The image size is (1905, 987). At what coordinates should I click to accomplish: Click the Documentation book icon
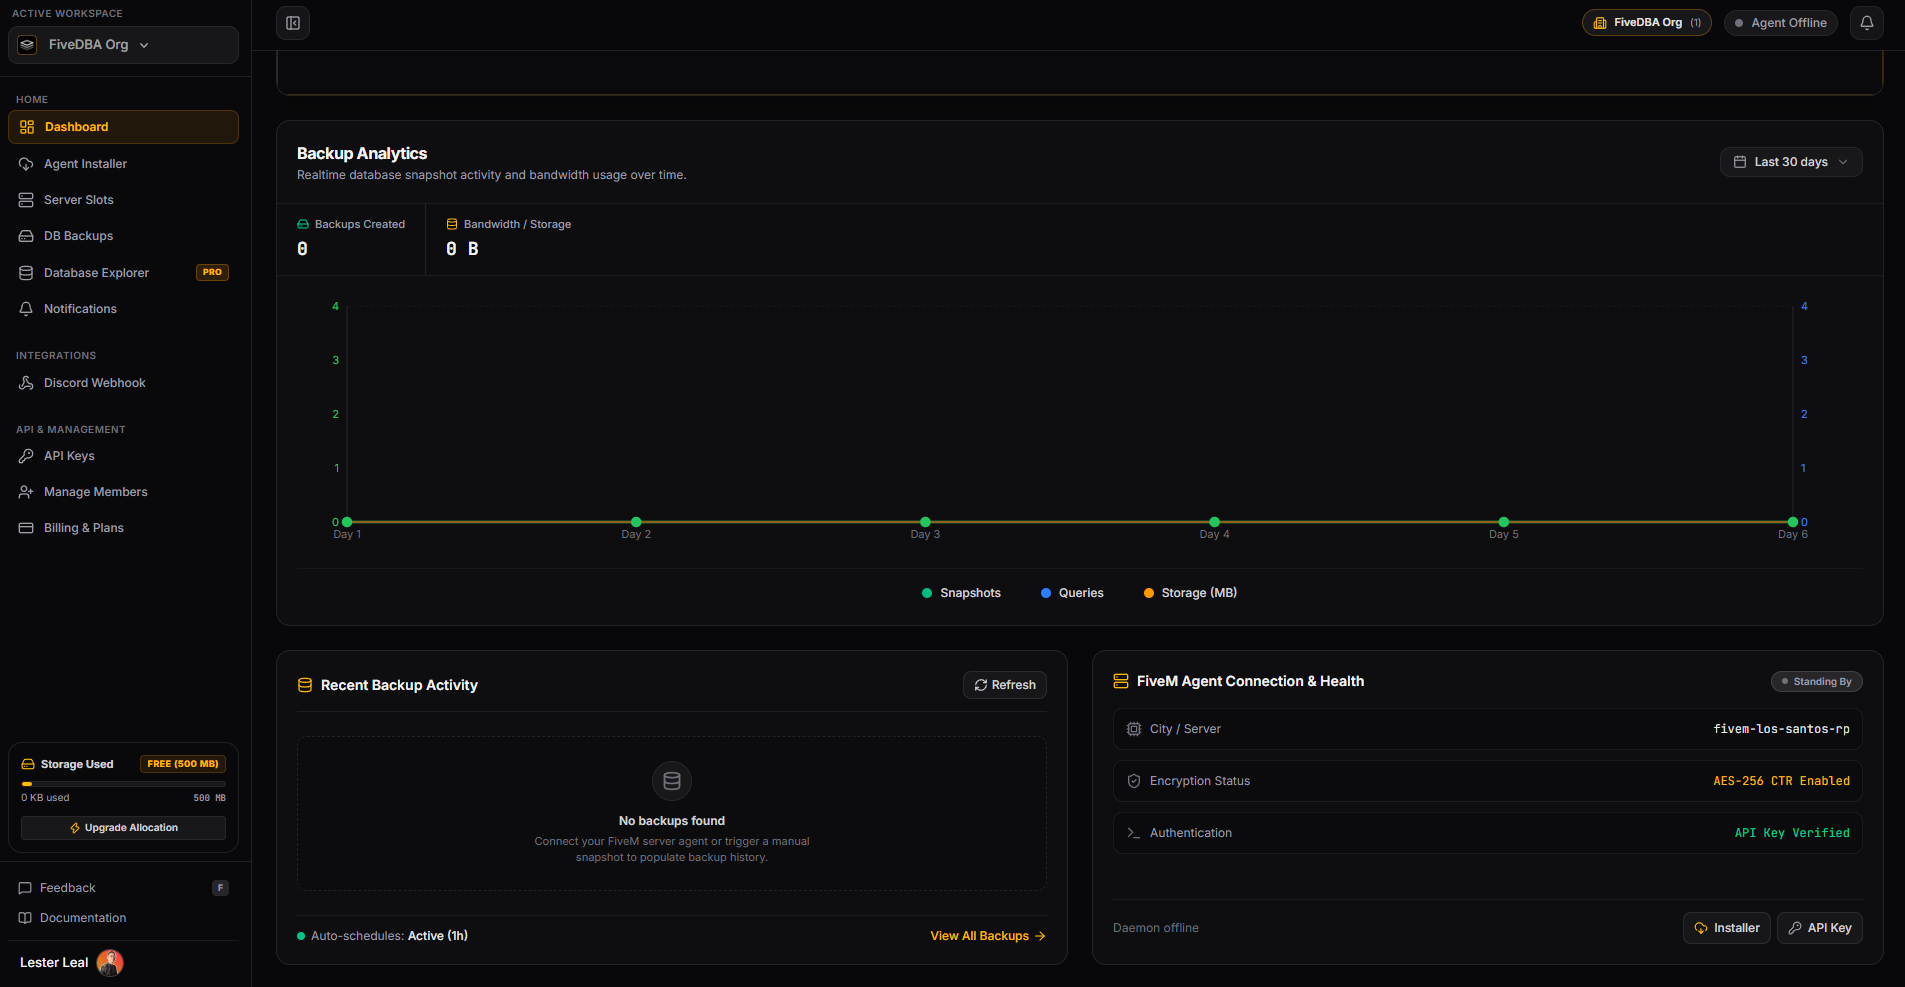[25, 918]
